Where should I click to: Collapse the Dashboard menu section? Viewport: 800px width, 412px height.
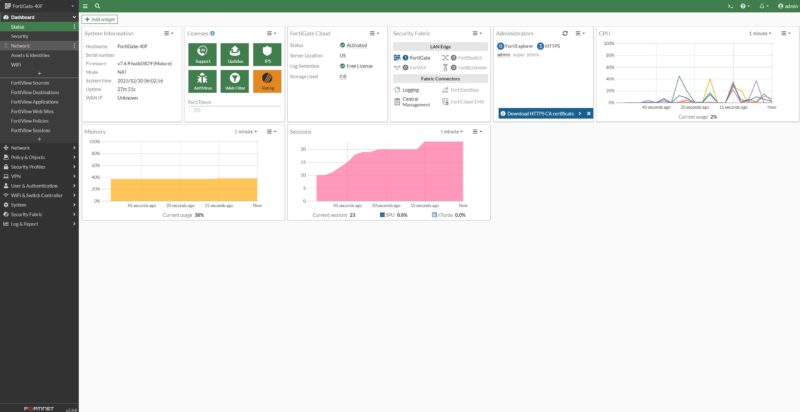[x=39, y=17]
